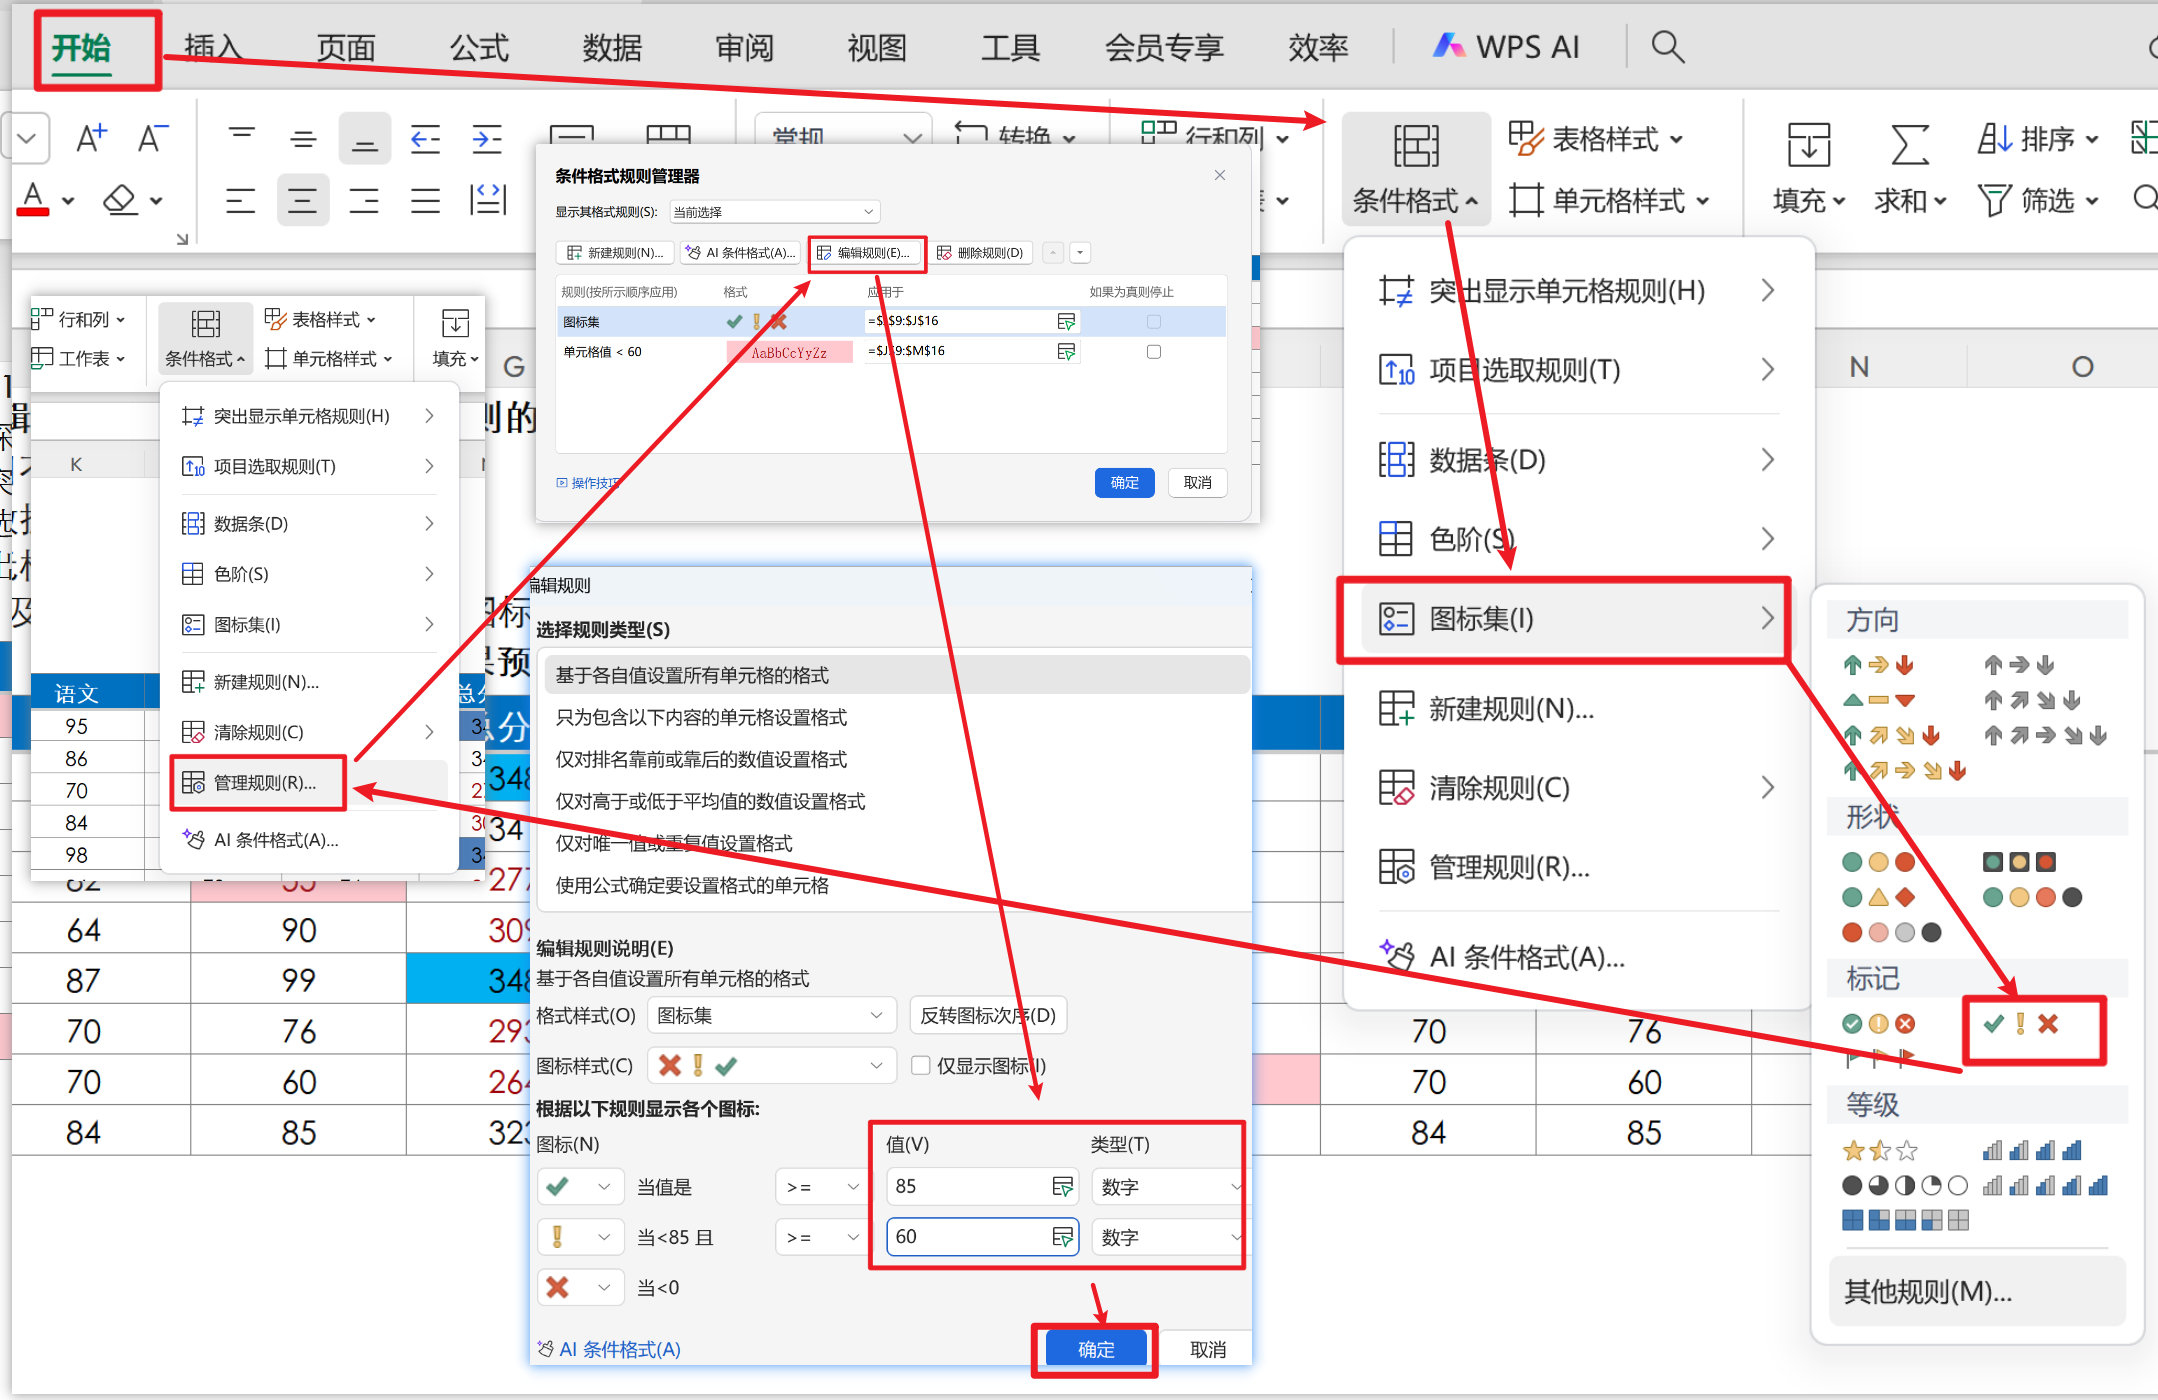Tick the stop-if-true checkbox for the 图标集 rule
The image size is (2158, 1400).
tap(1154, 322)
